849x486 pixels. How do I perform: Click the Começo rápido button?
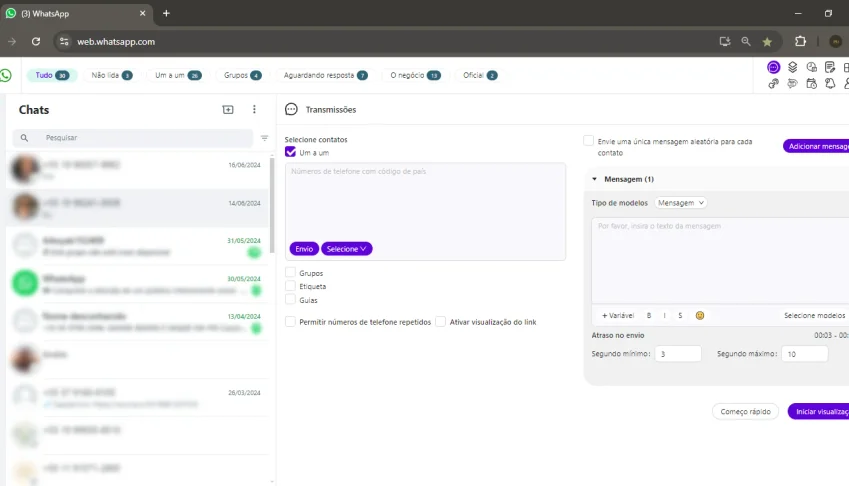click(745, 411)
